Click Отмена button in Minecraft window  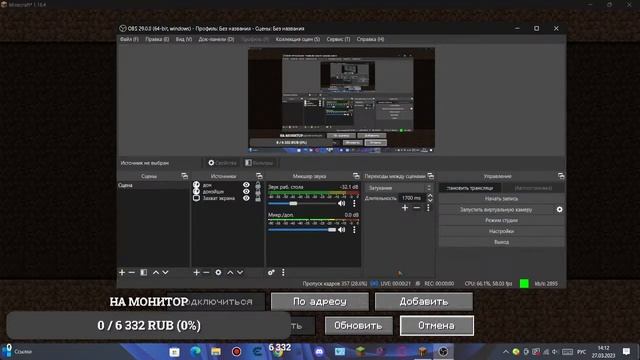pos(437,326)
